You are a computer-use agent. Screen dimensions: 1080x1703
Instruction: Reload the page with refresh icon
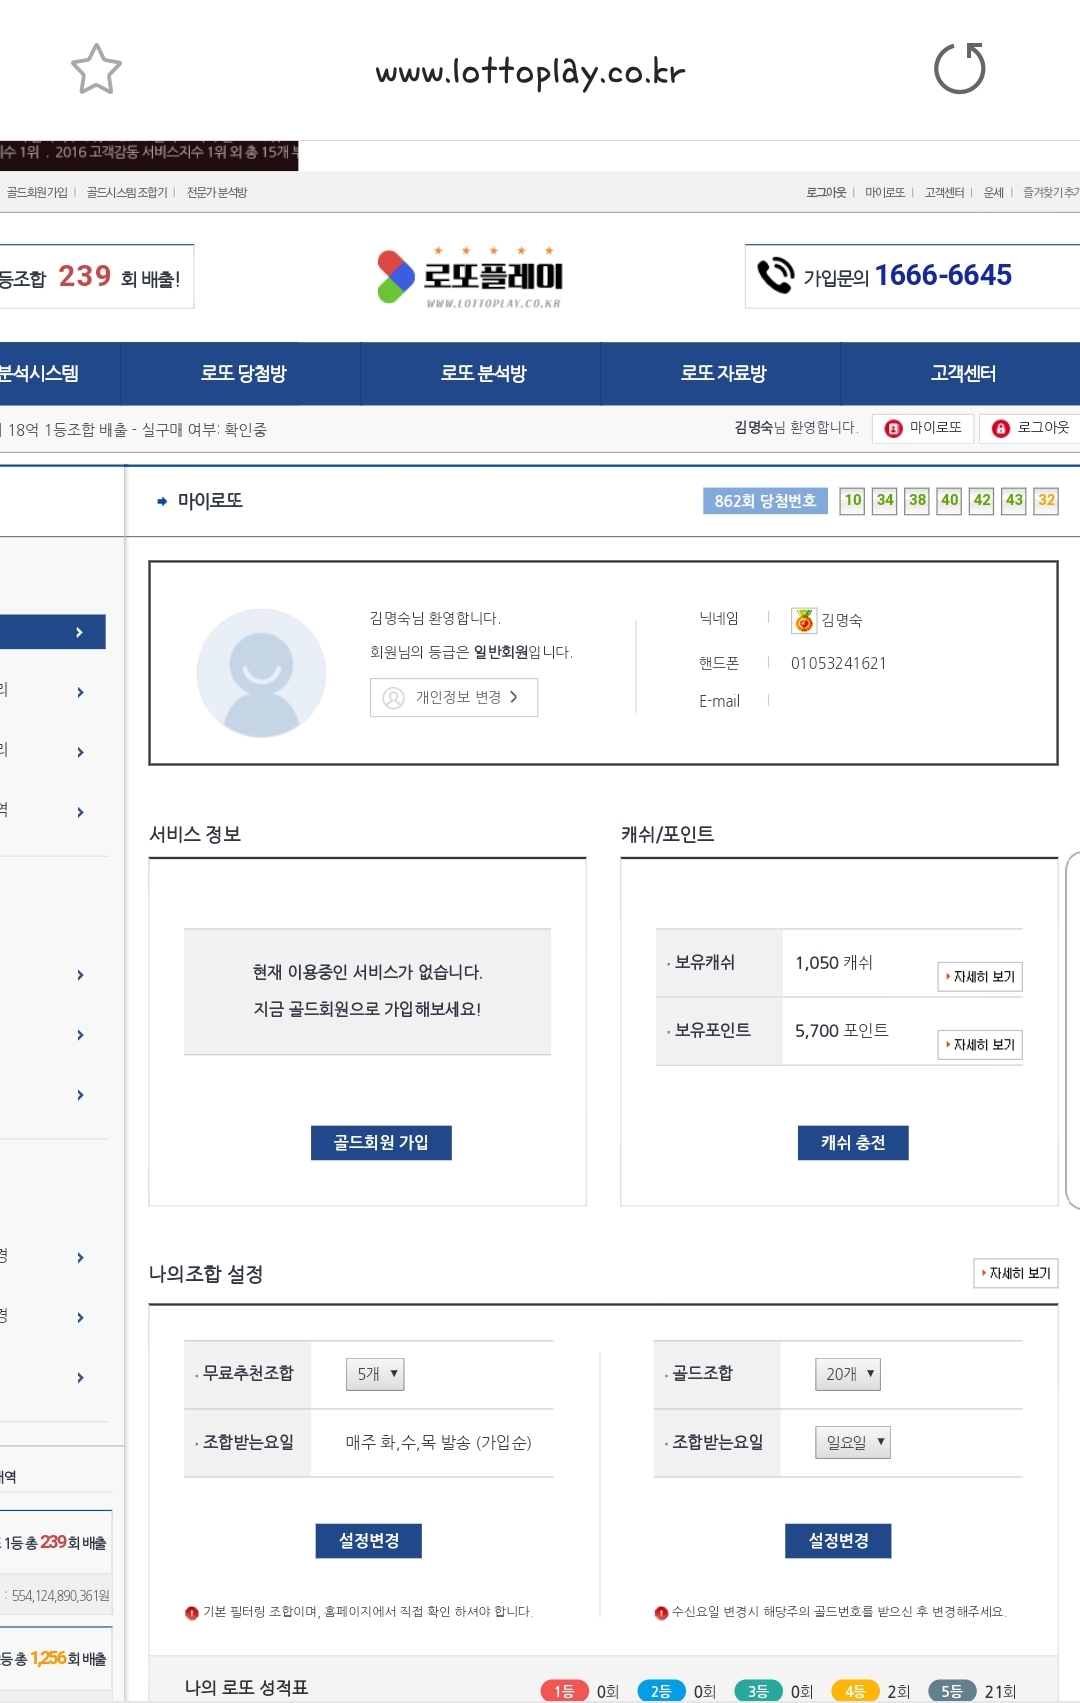tap(959, 68)
